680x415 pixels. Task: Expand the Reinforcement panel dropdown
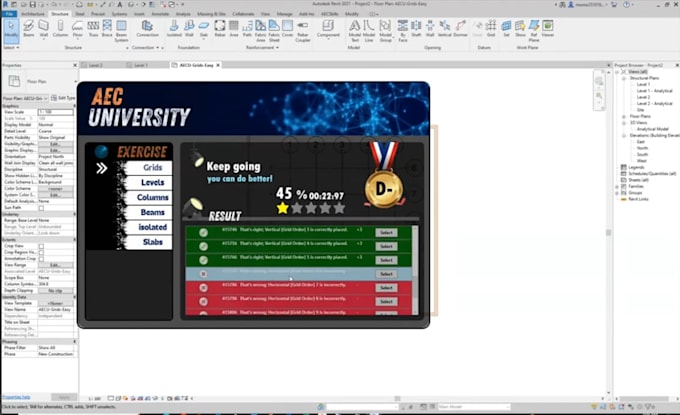coord(262,47)
